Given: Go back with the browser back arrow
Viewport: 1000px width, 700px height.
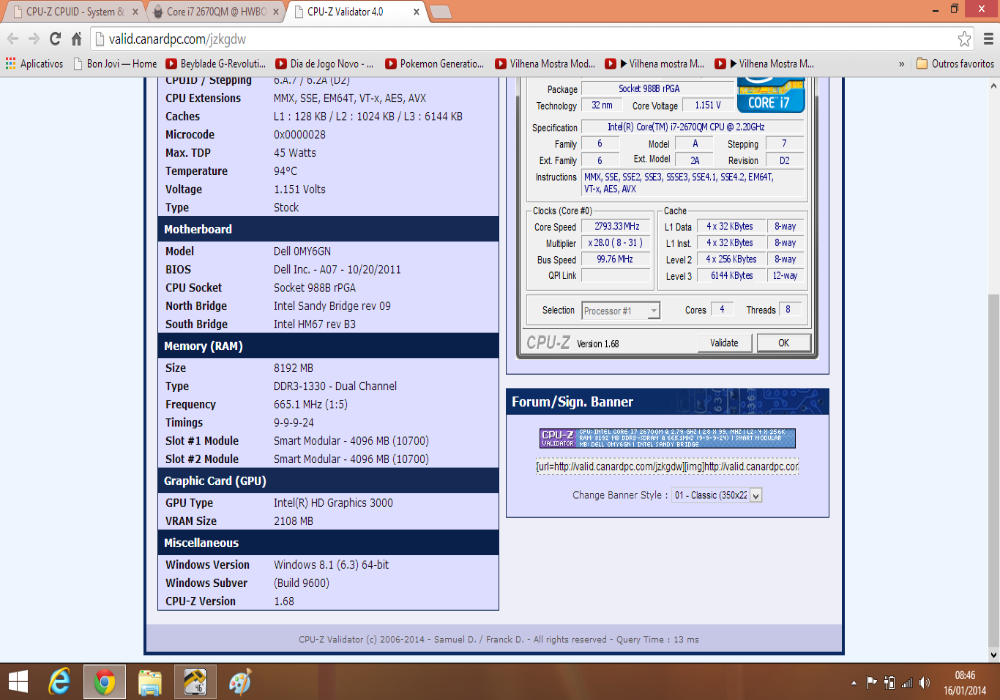Looking at the screenshot, I should (12, 39).
